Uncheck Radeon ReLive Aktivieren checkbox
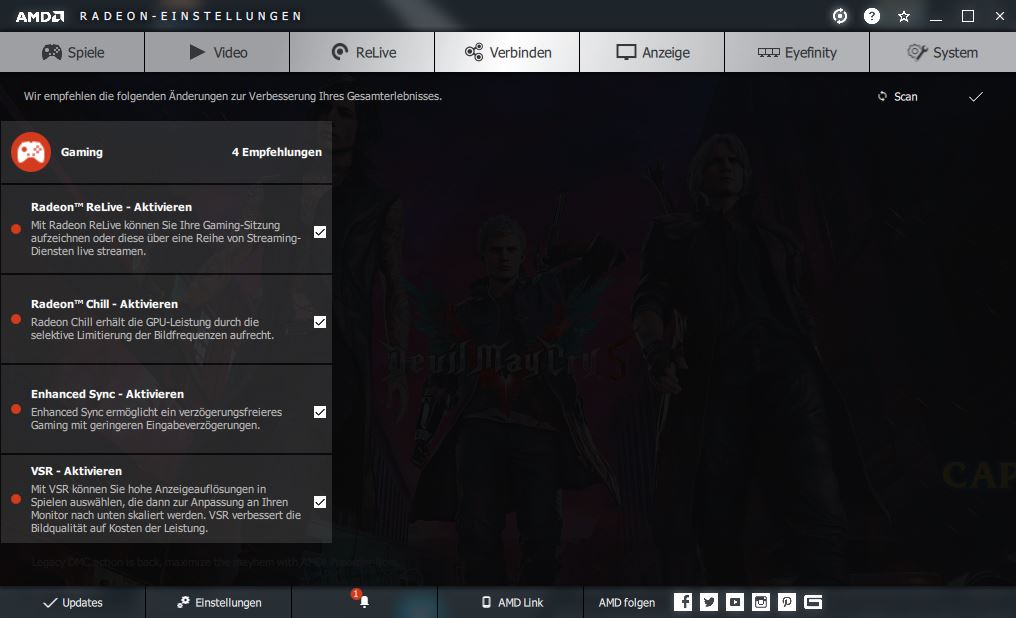The width and height of the screenshot is (1016, 618). [x=320, y=232]
